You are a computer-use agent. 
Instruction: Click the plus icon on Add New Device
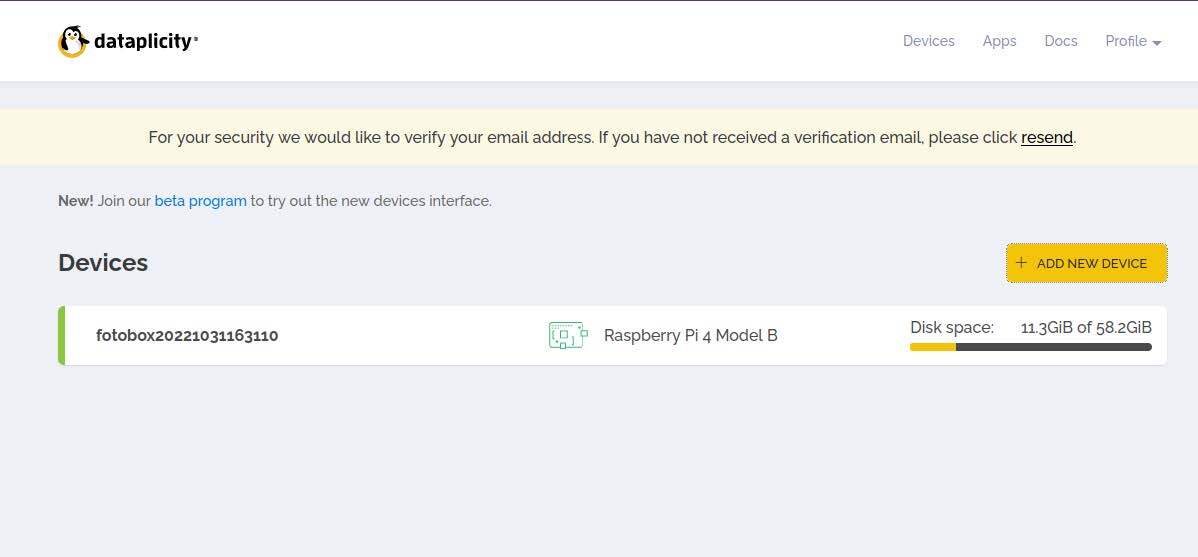(1022, 263)
